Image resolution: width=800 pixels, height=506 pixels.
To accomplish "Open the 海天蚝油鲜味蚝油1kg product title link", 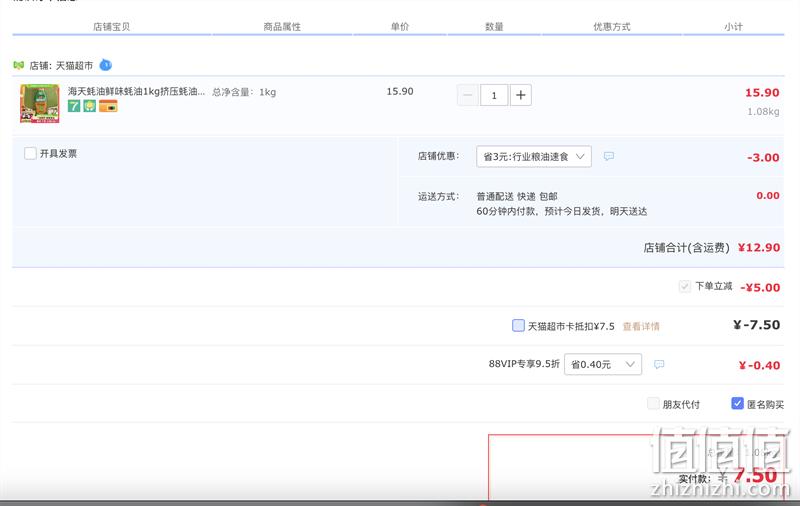I will point(136,91).
